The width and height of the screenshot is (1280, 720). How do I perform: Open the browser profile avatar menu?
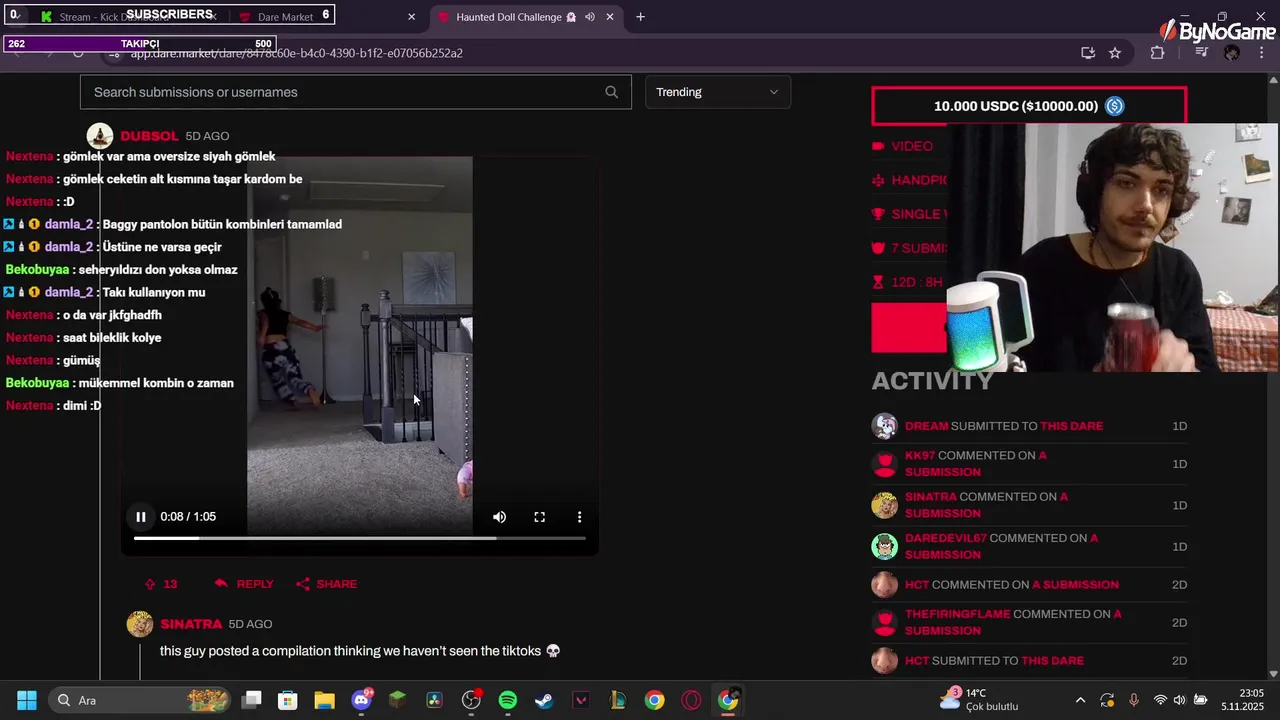click(1232, 53)
